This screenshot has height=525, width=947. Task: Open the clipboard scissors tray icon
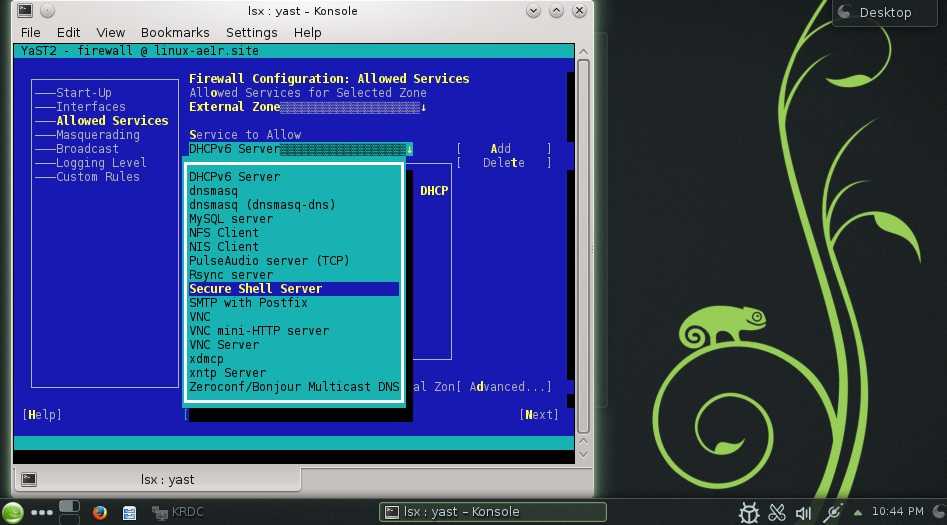click(x=777, y=513)
